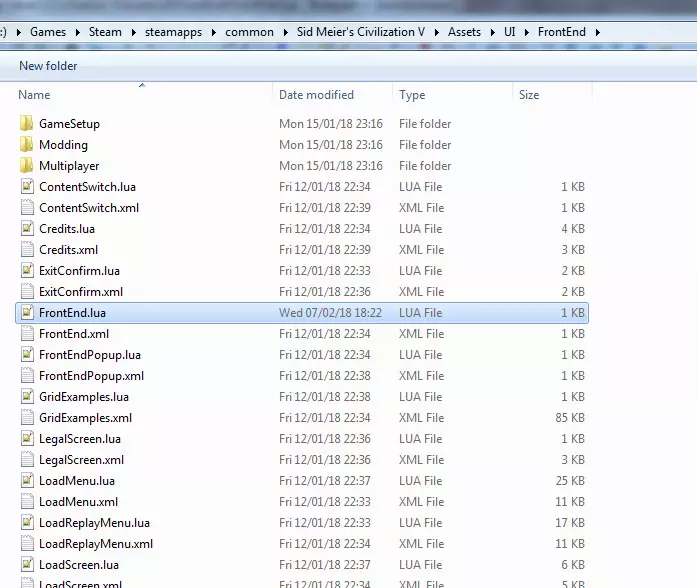Image resolution: width=697 pixels, height=588 pixels.
Task: Select the Credits.xml file name
Action: click(68, 250)
